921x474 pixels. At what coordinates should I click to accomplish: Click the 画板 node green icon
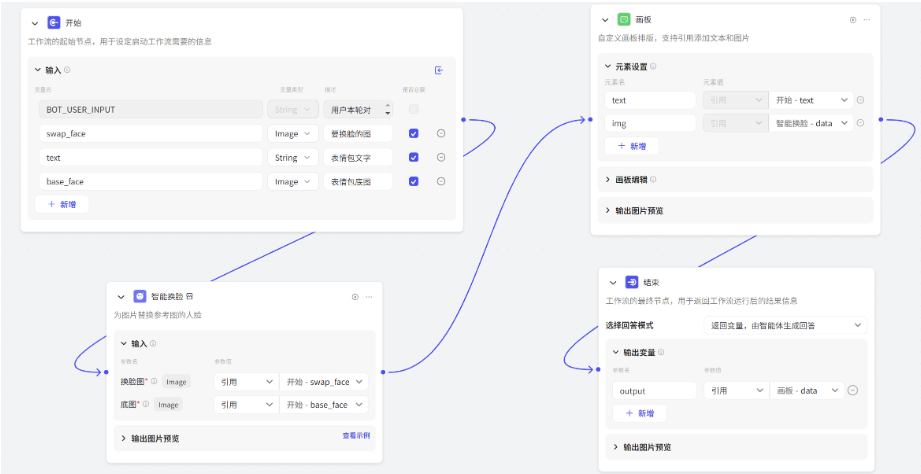point(624,19)
